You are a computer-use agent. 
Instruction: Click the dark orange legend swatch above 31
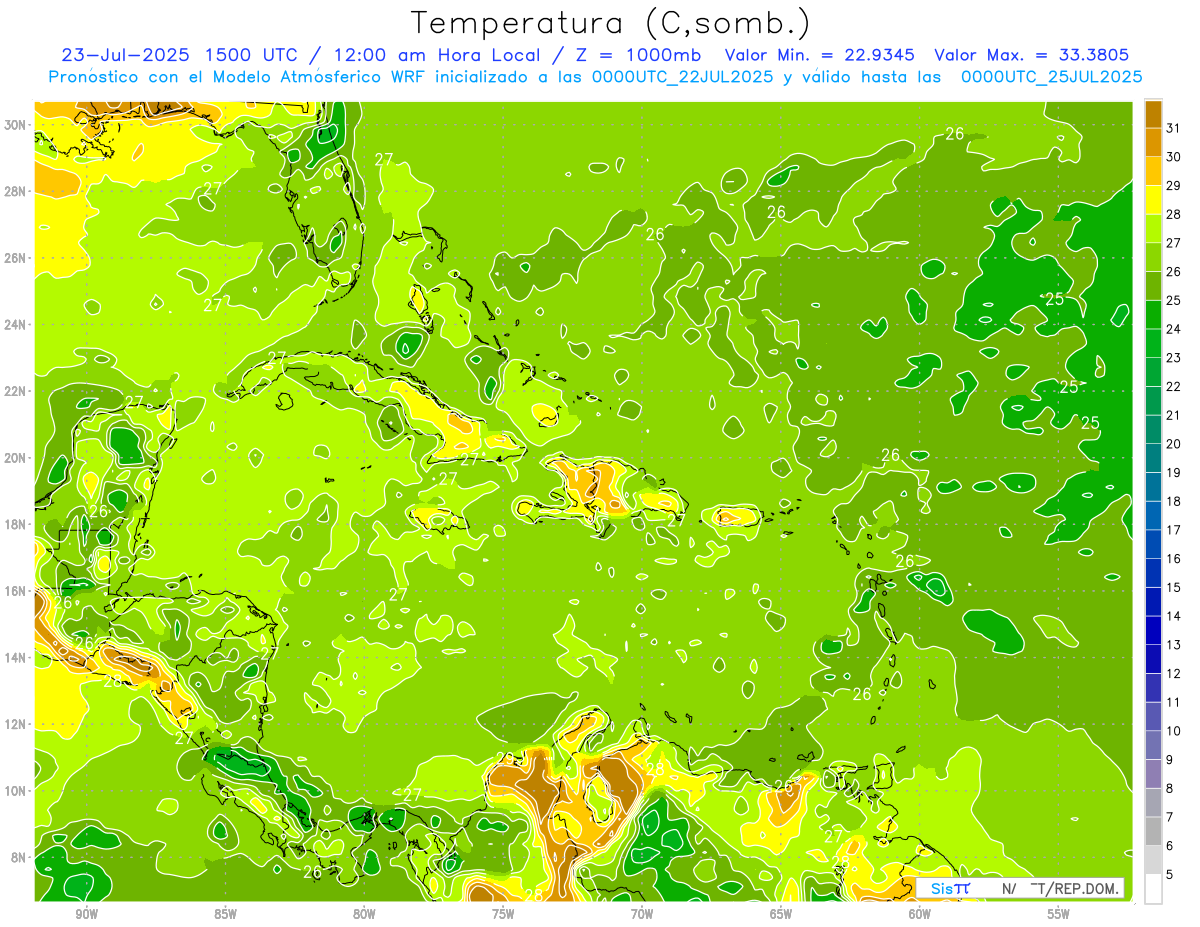(1153, 114)
